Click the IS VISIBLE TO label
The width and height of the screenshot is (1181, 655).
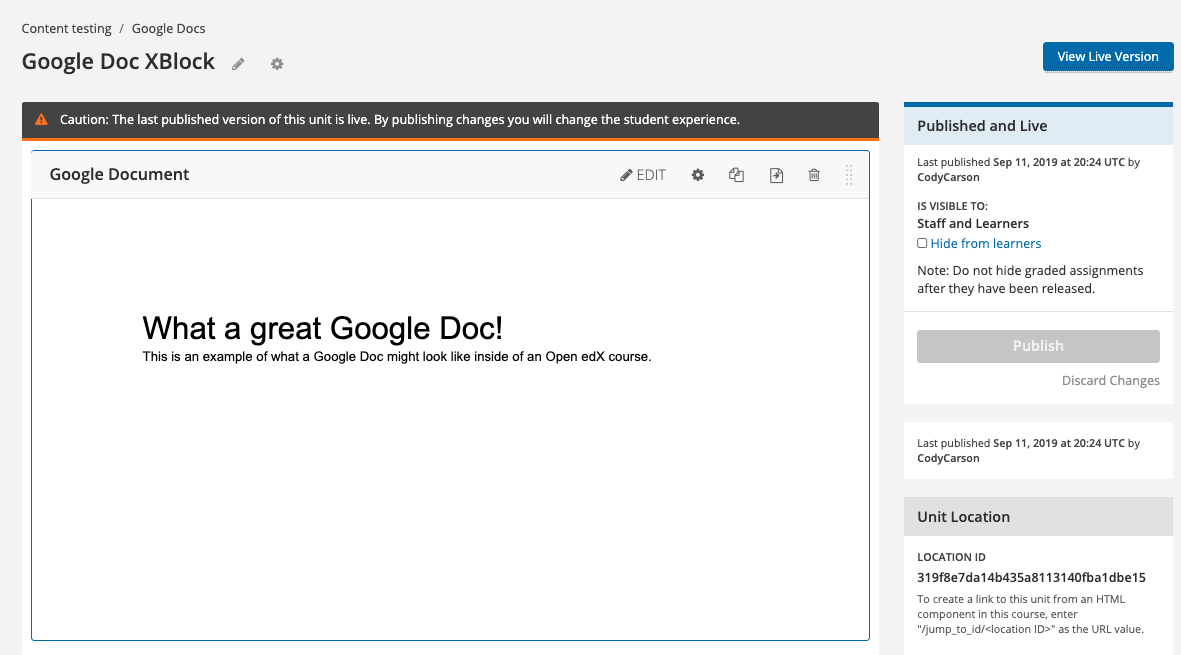tap(952, 206)
